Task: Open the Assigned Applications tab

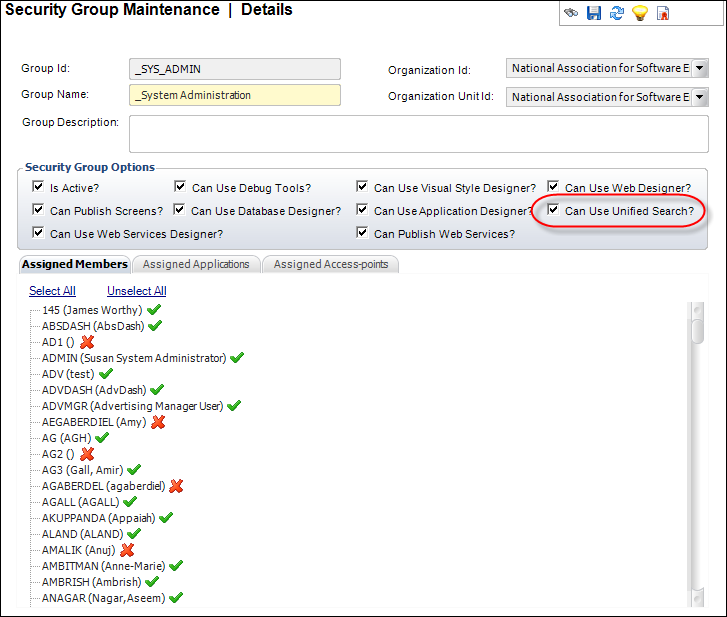Action: point(196,264)
